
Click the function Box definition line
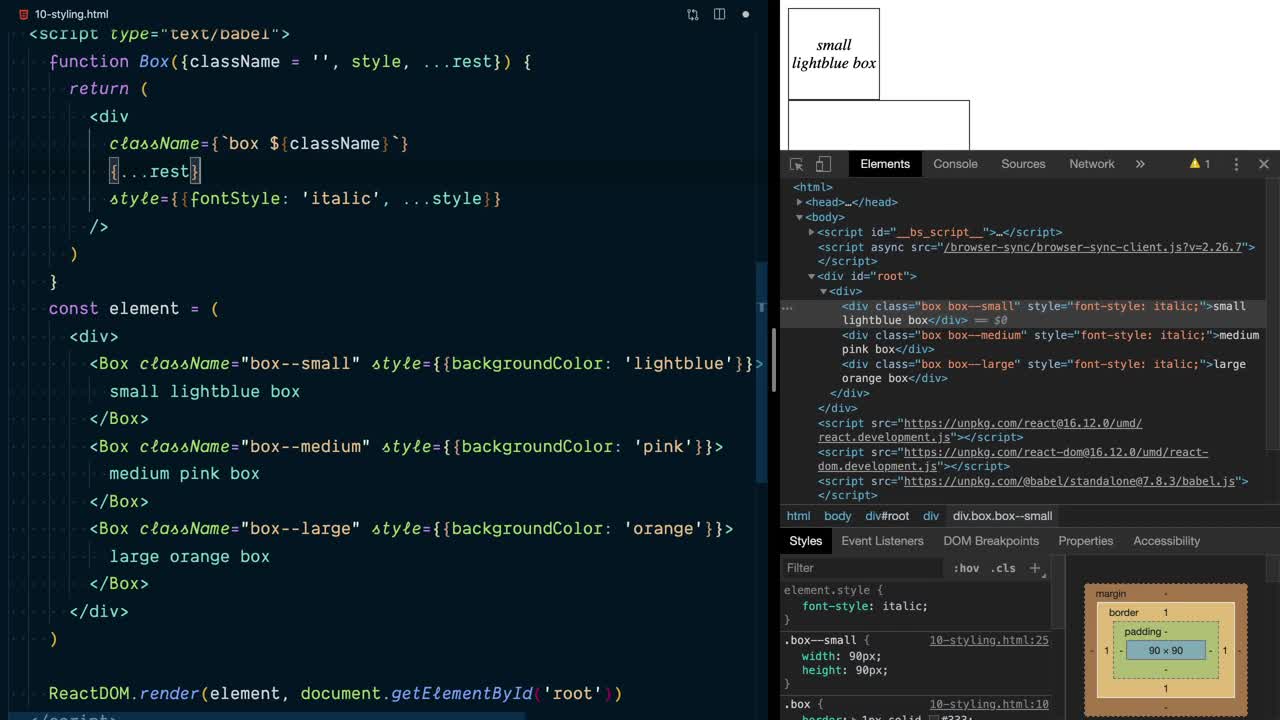(290, 61)
